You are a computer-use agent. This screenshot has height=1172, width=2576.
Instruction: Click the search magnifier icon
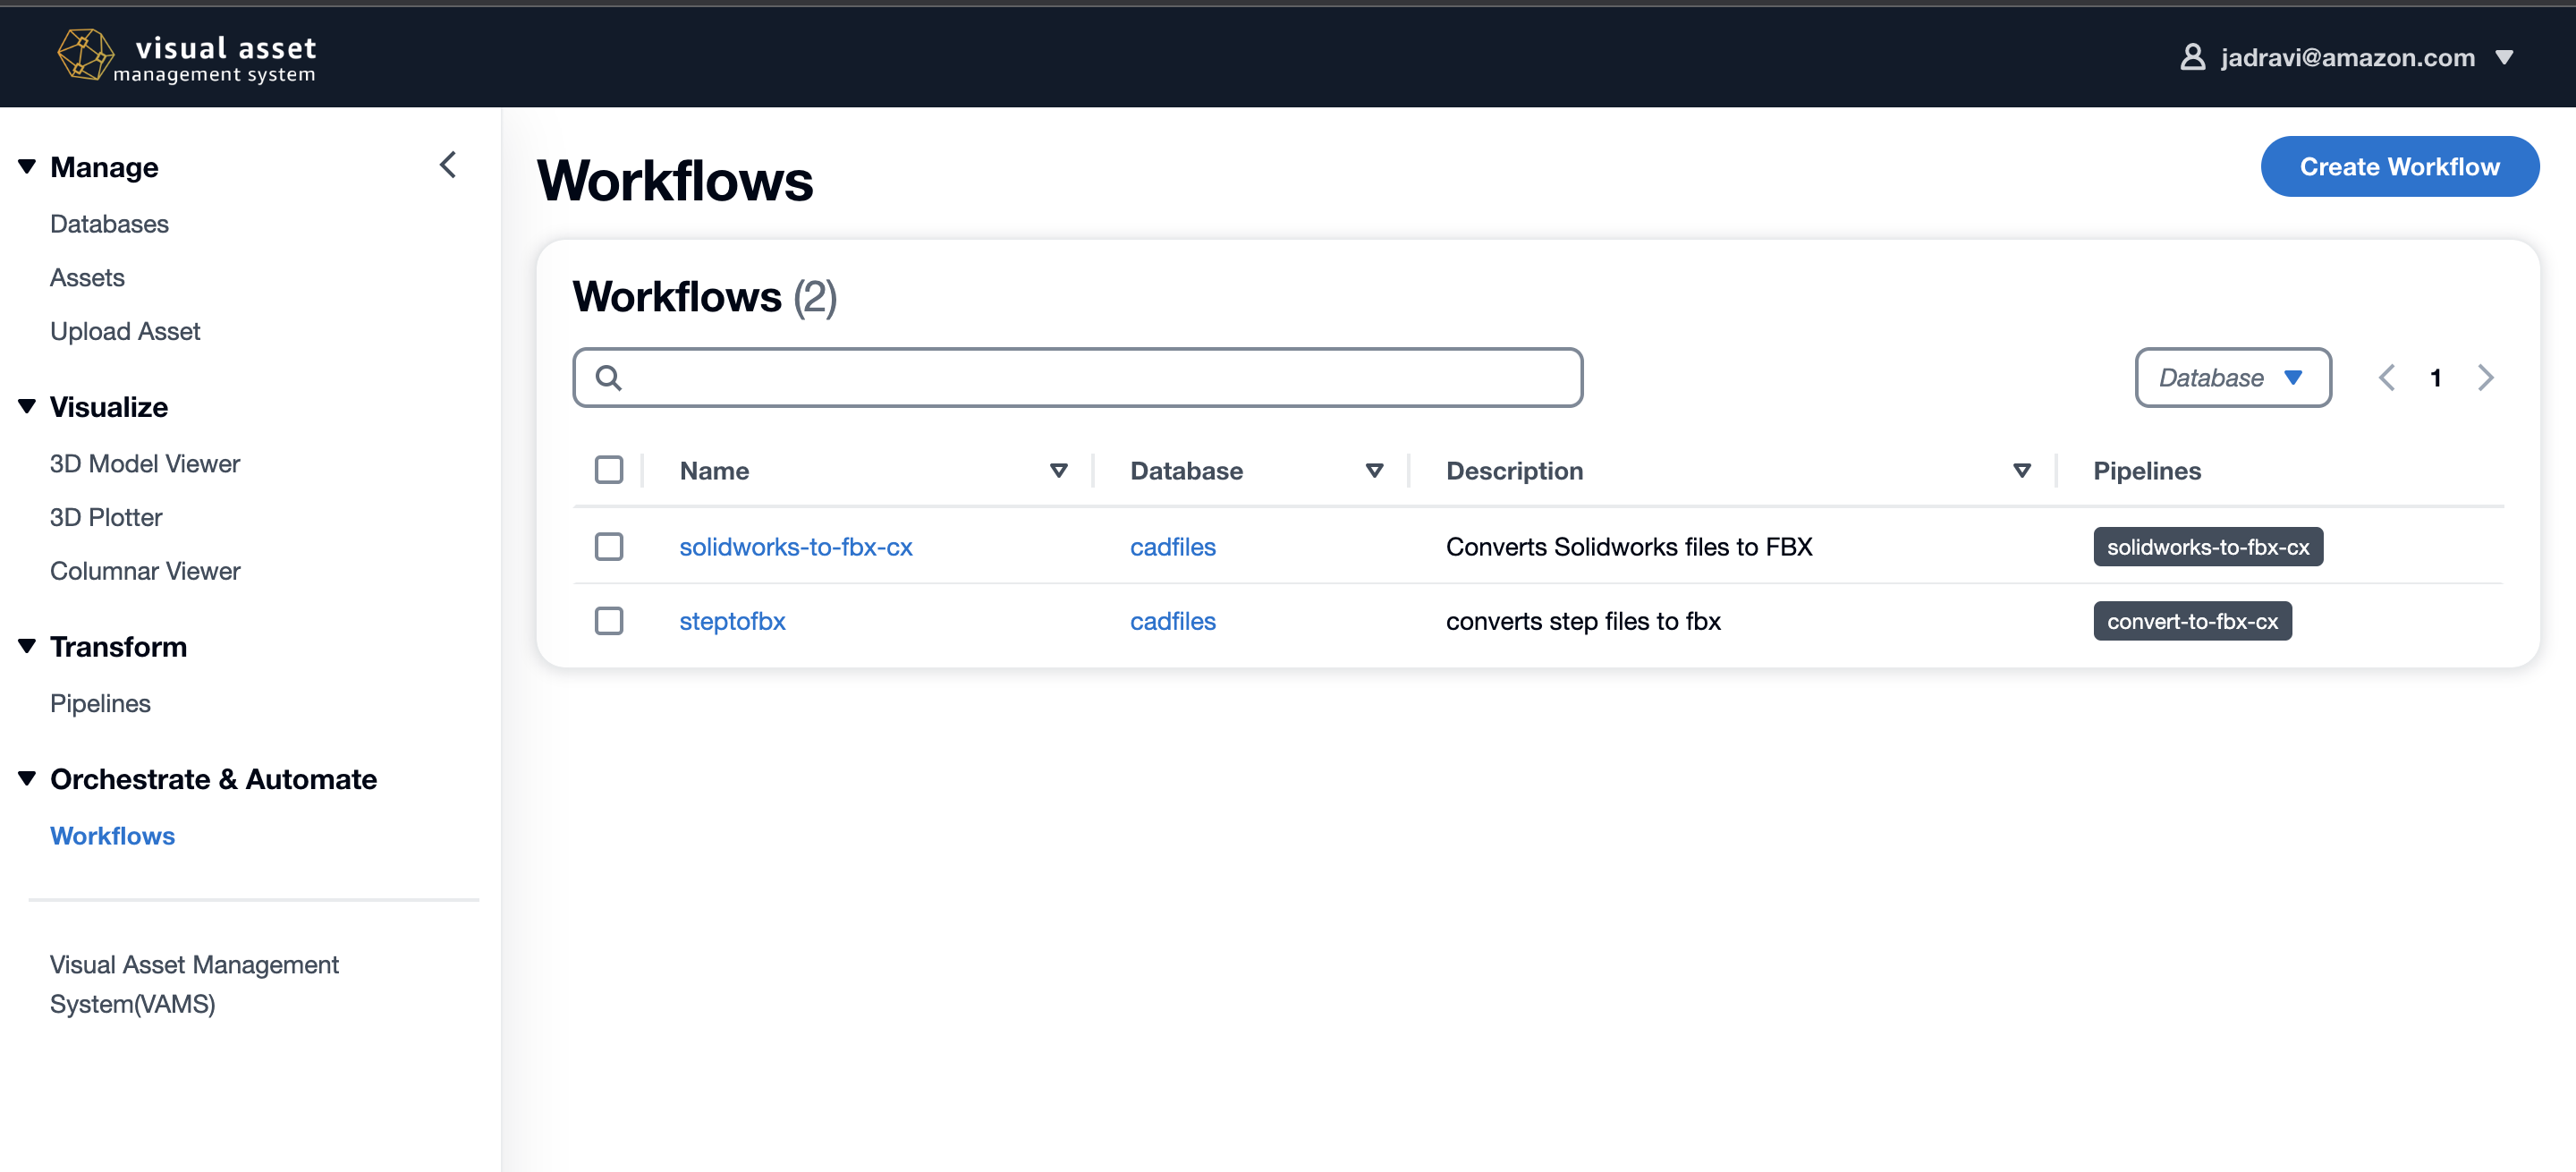coord(609,377)
